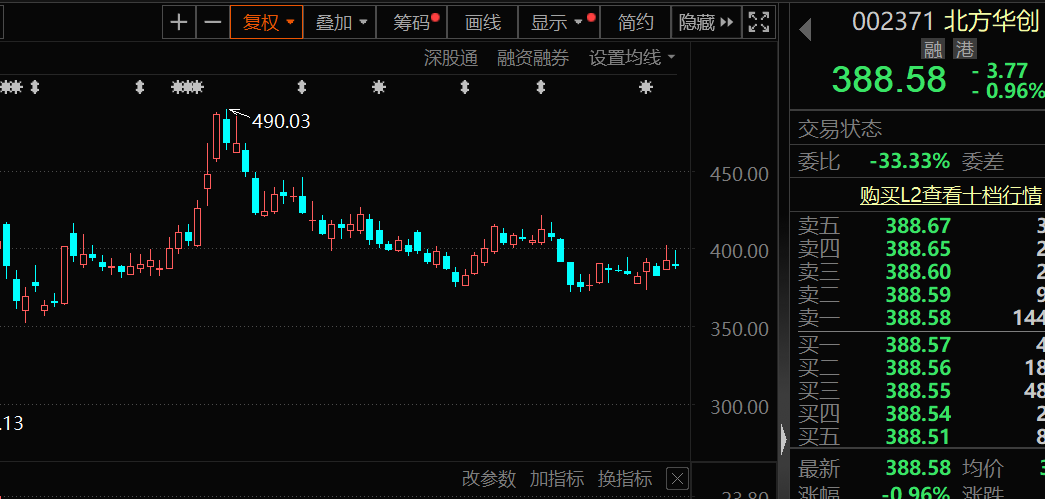
Task: Open the 复权 dropdown
Action: point(266,22)
